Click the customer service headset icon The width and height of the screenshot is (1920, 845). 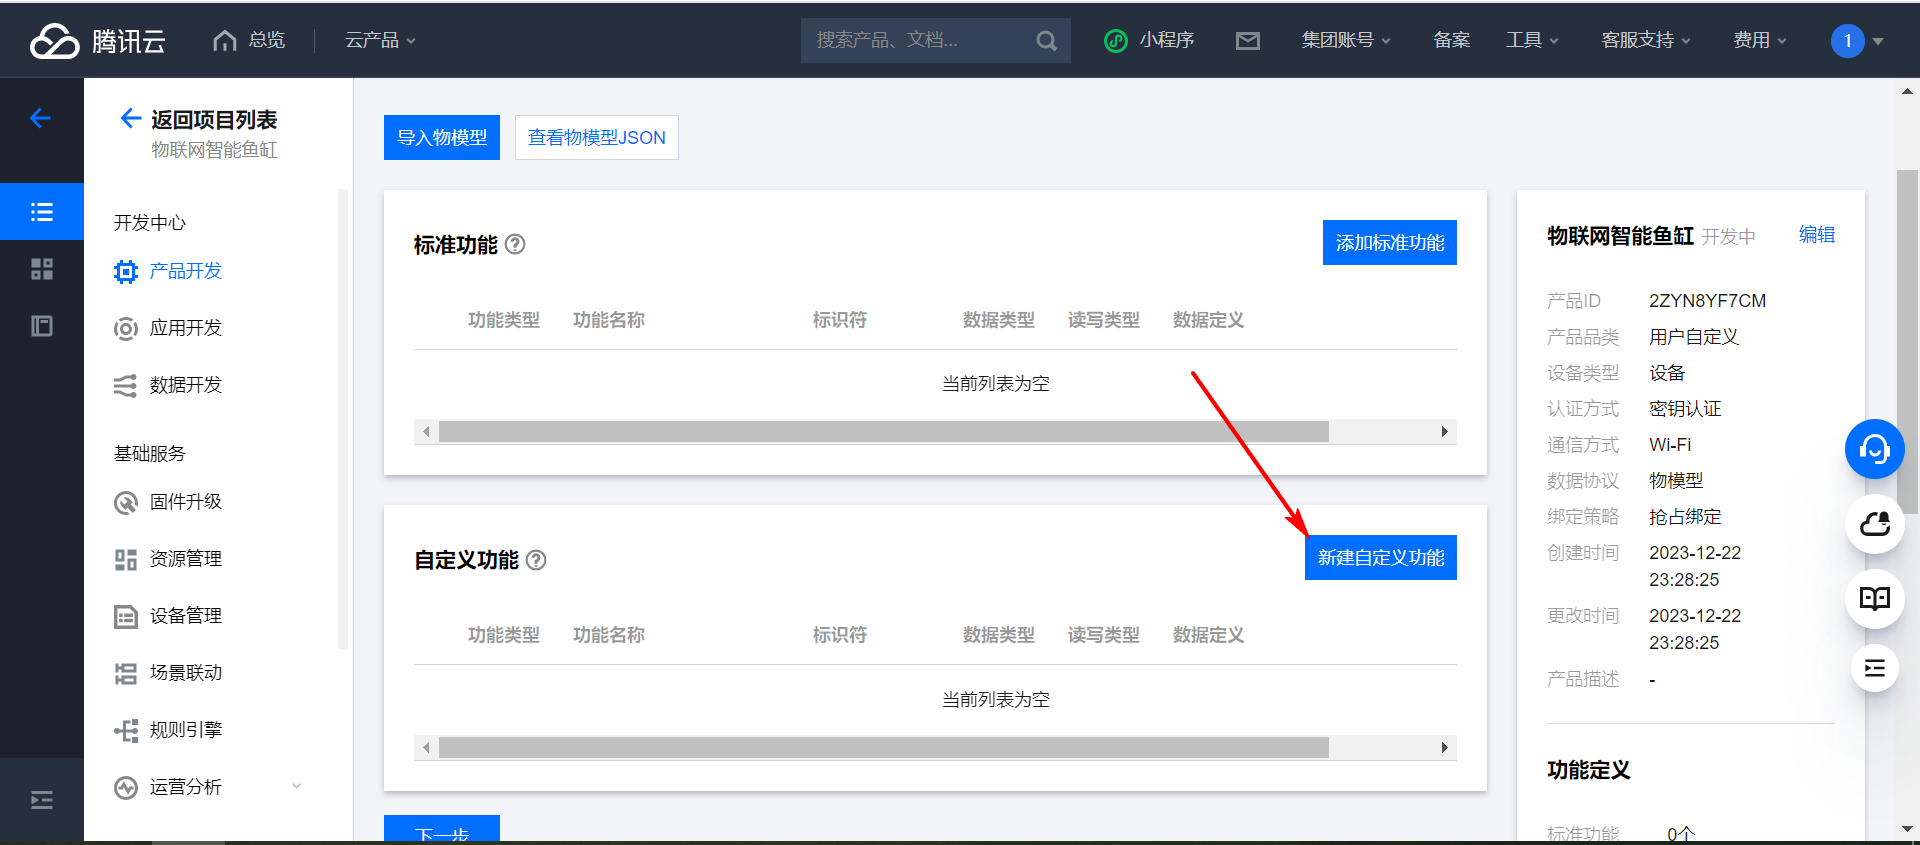(x=1874, y=449)
